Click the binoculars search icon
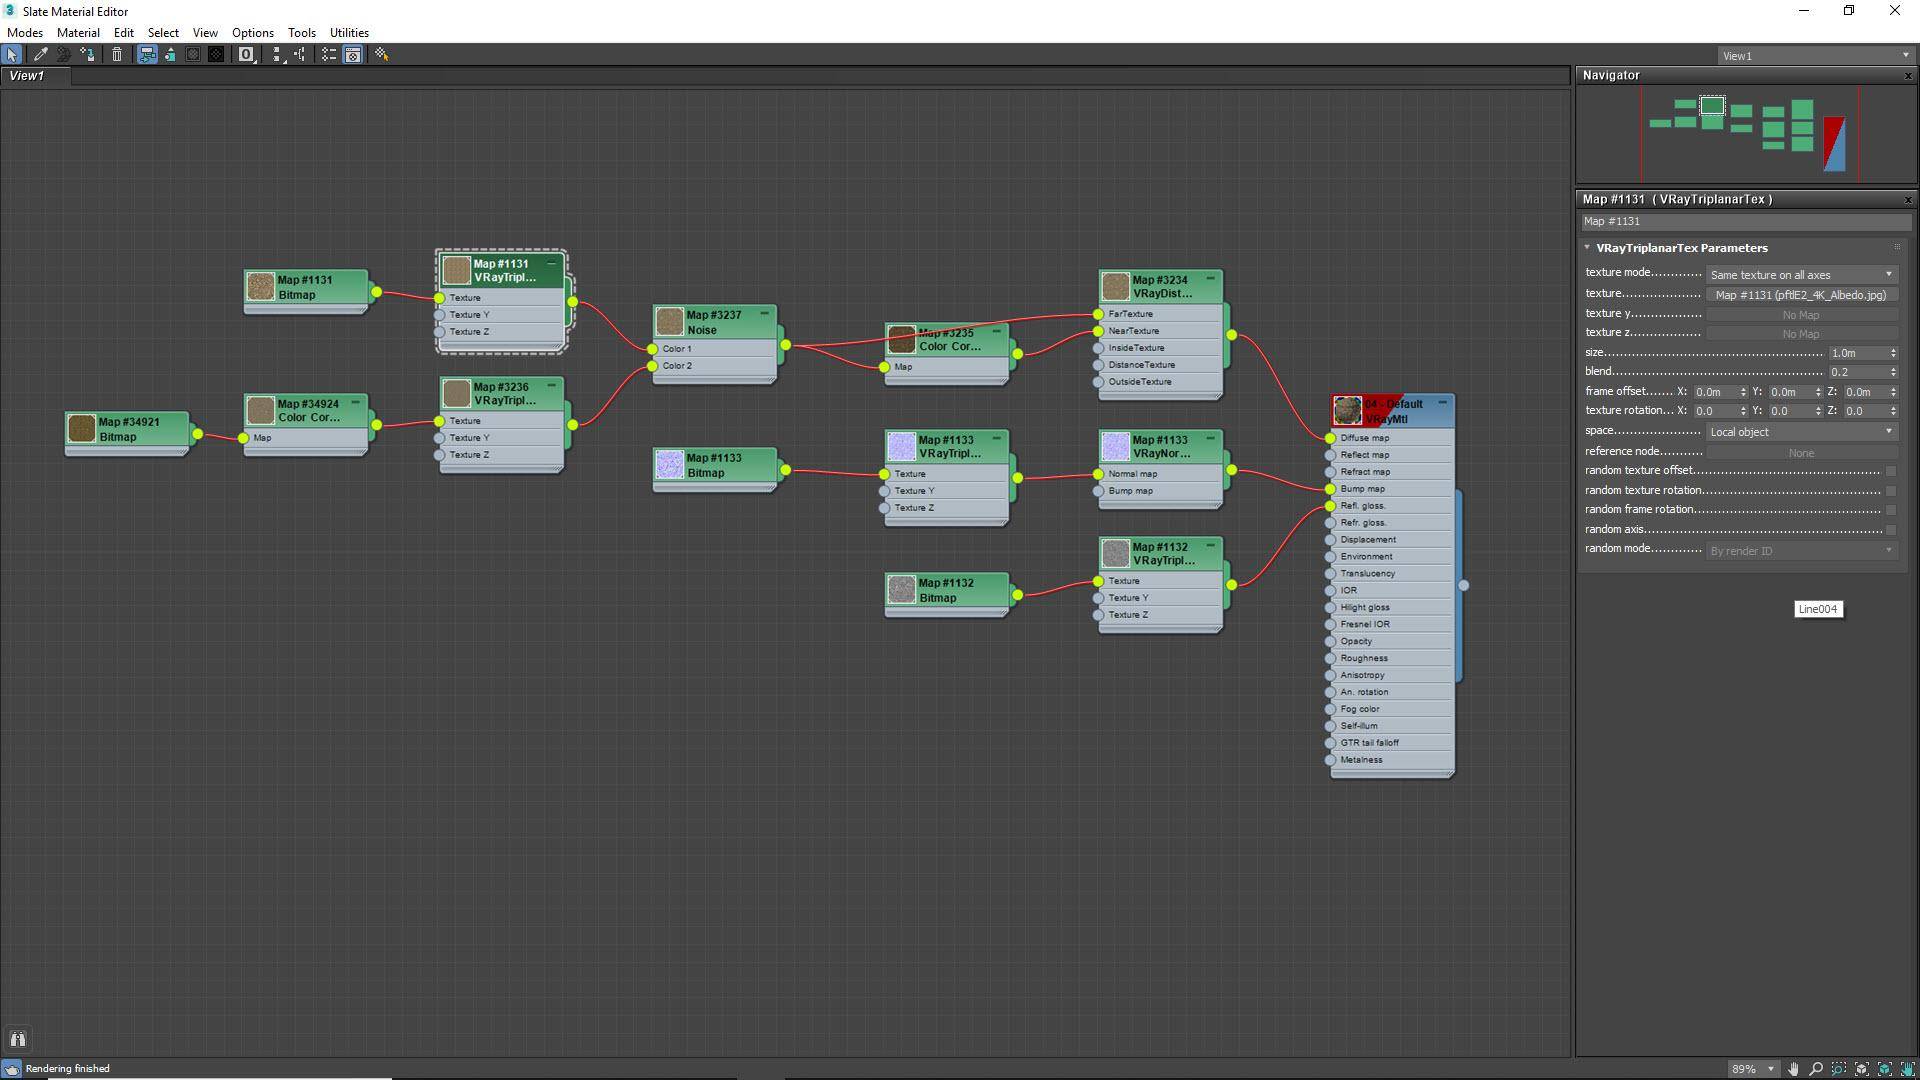Image resolution: width=1920 pixels, height=1080 pixels. tap(17, 1039)
